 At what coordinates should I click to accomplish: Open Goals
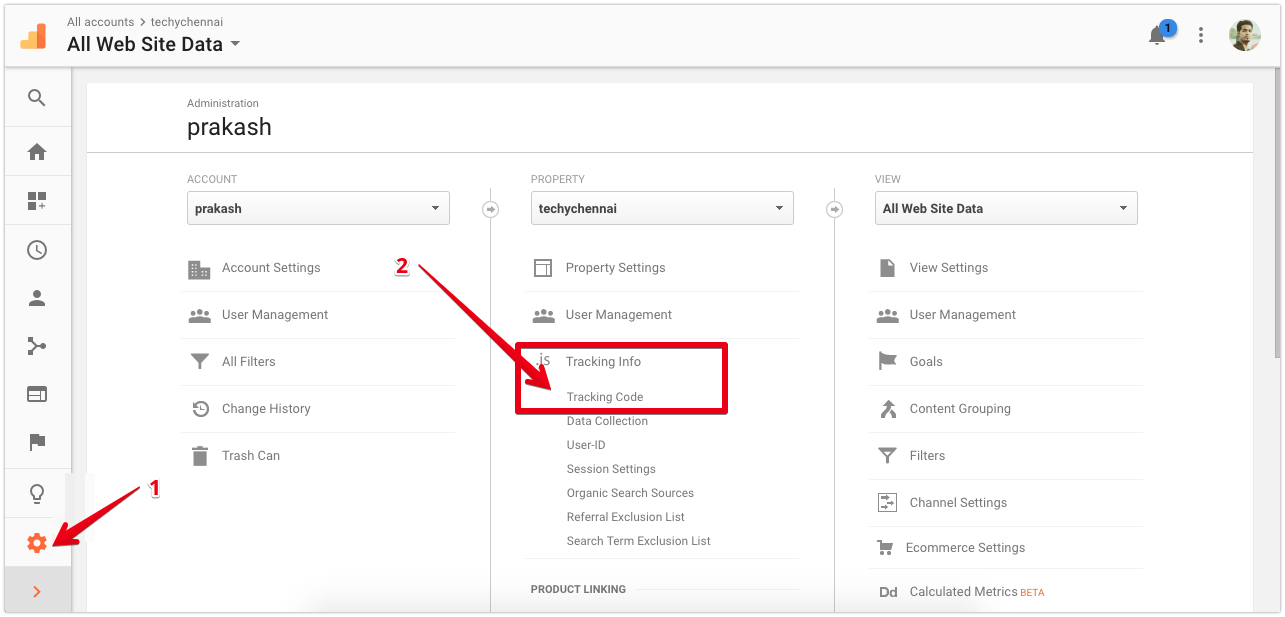pos(926,362)
